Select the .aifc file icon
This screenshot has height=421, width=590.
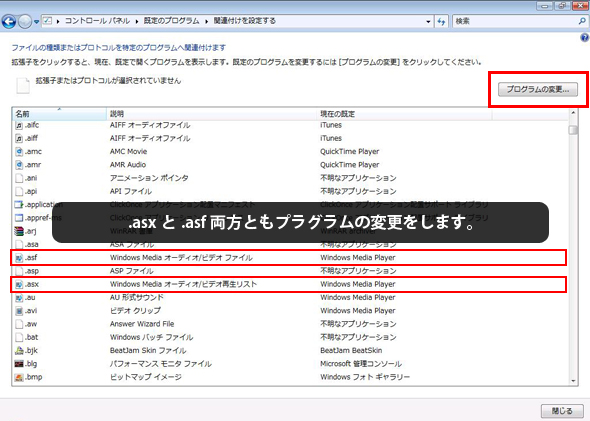(x=19, y=125)
